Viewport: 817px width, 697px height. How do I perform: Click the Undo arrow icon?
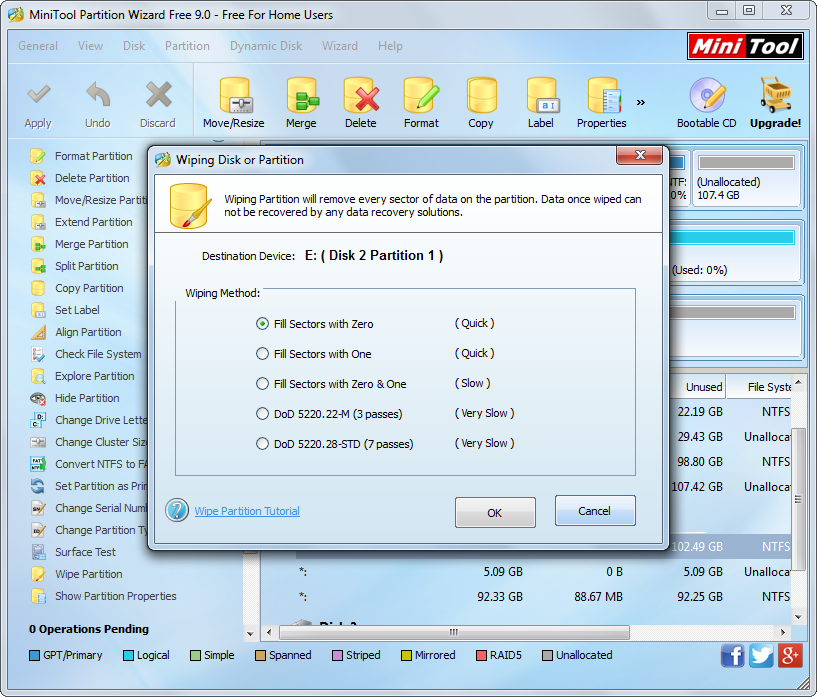pos(97,98)
